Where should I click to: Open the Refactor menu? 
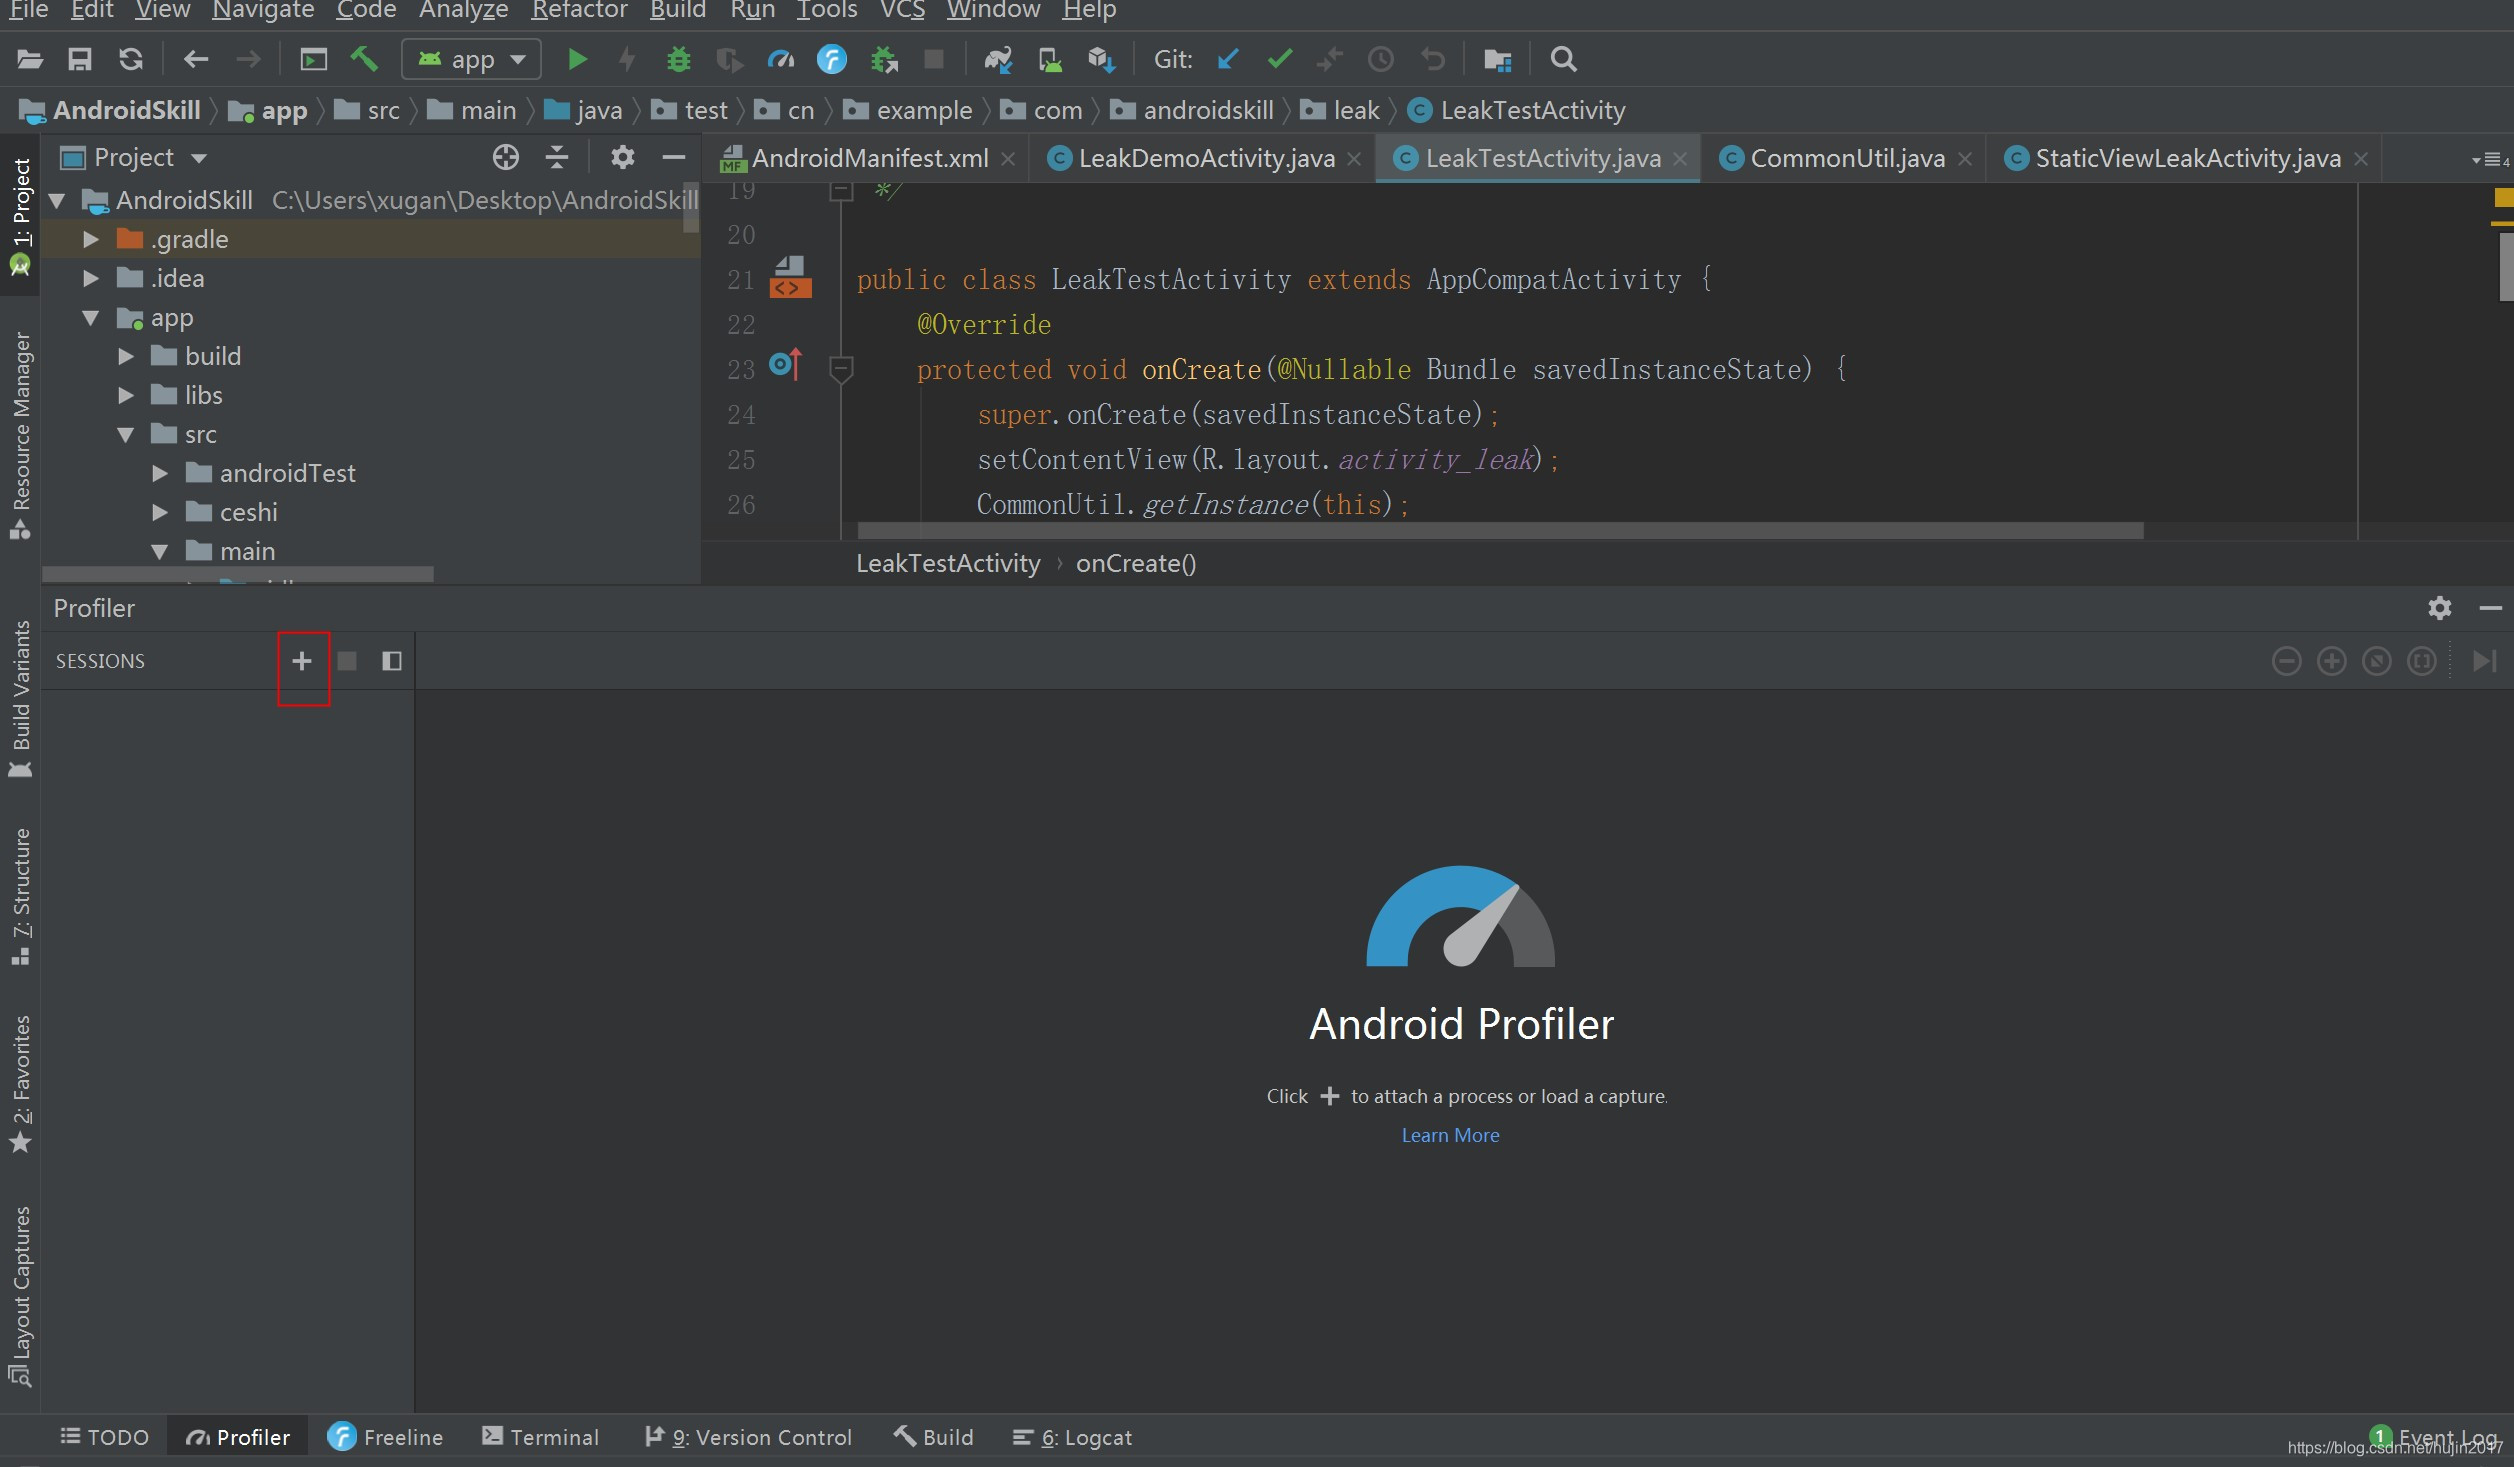[x=579, y=11]
